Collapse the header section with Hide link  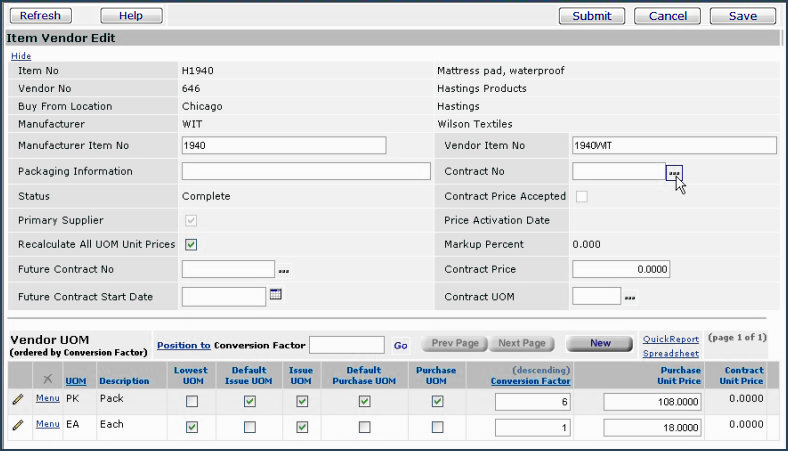point(21,56)
